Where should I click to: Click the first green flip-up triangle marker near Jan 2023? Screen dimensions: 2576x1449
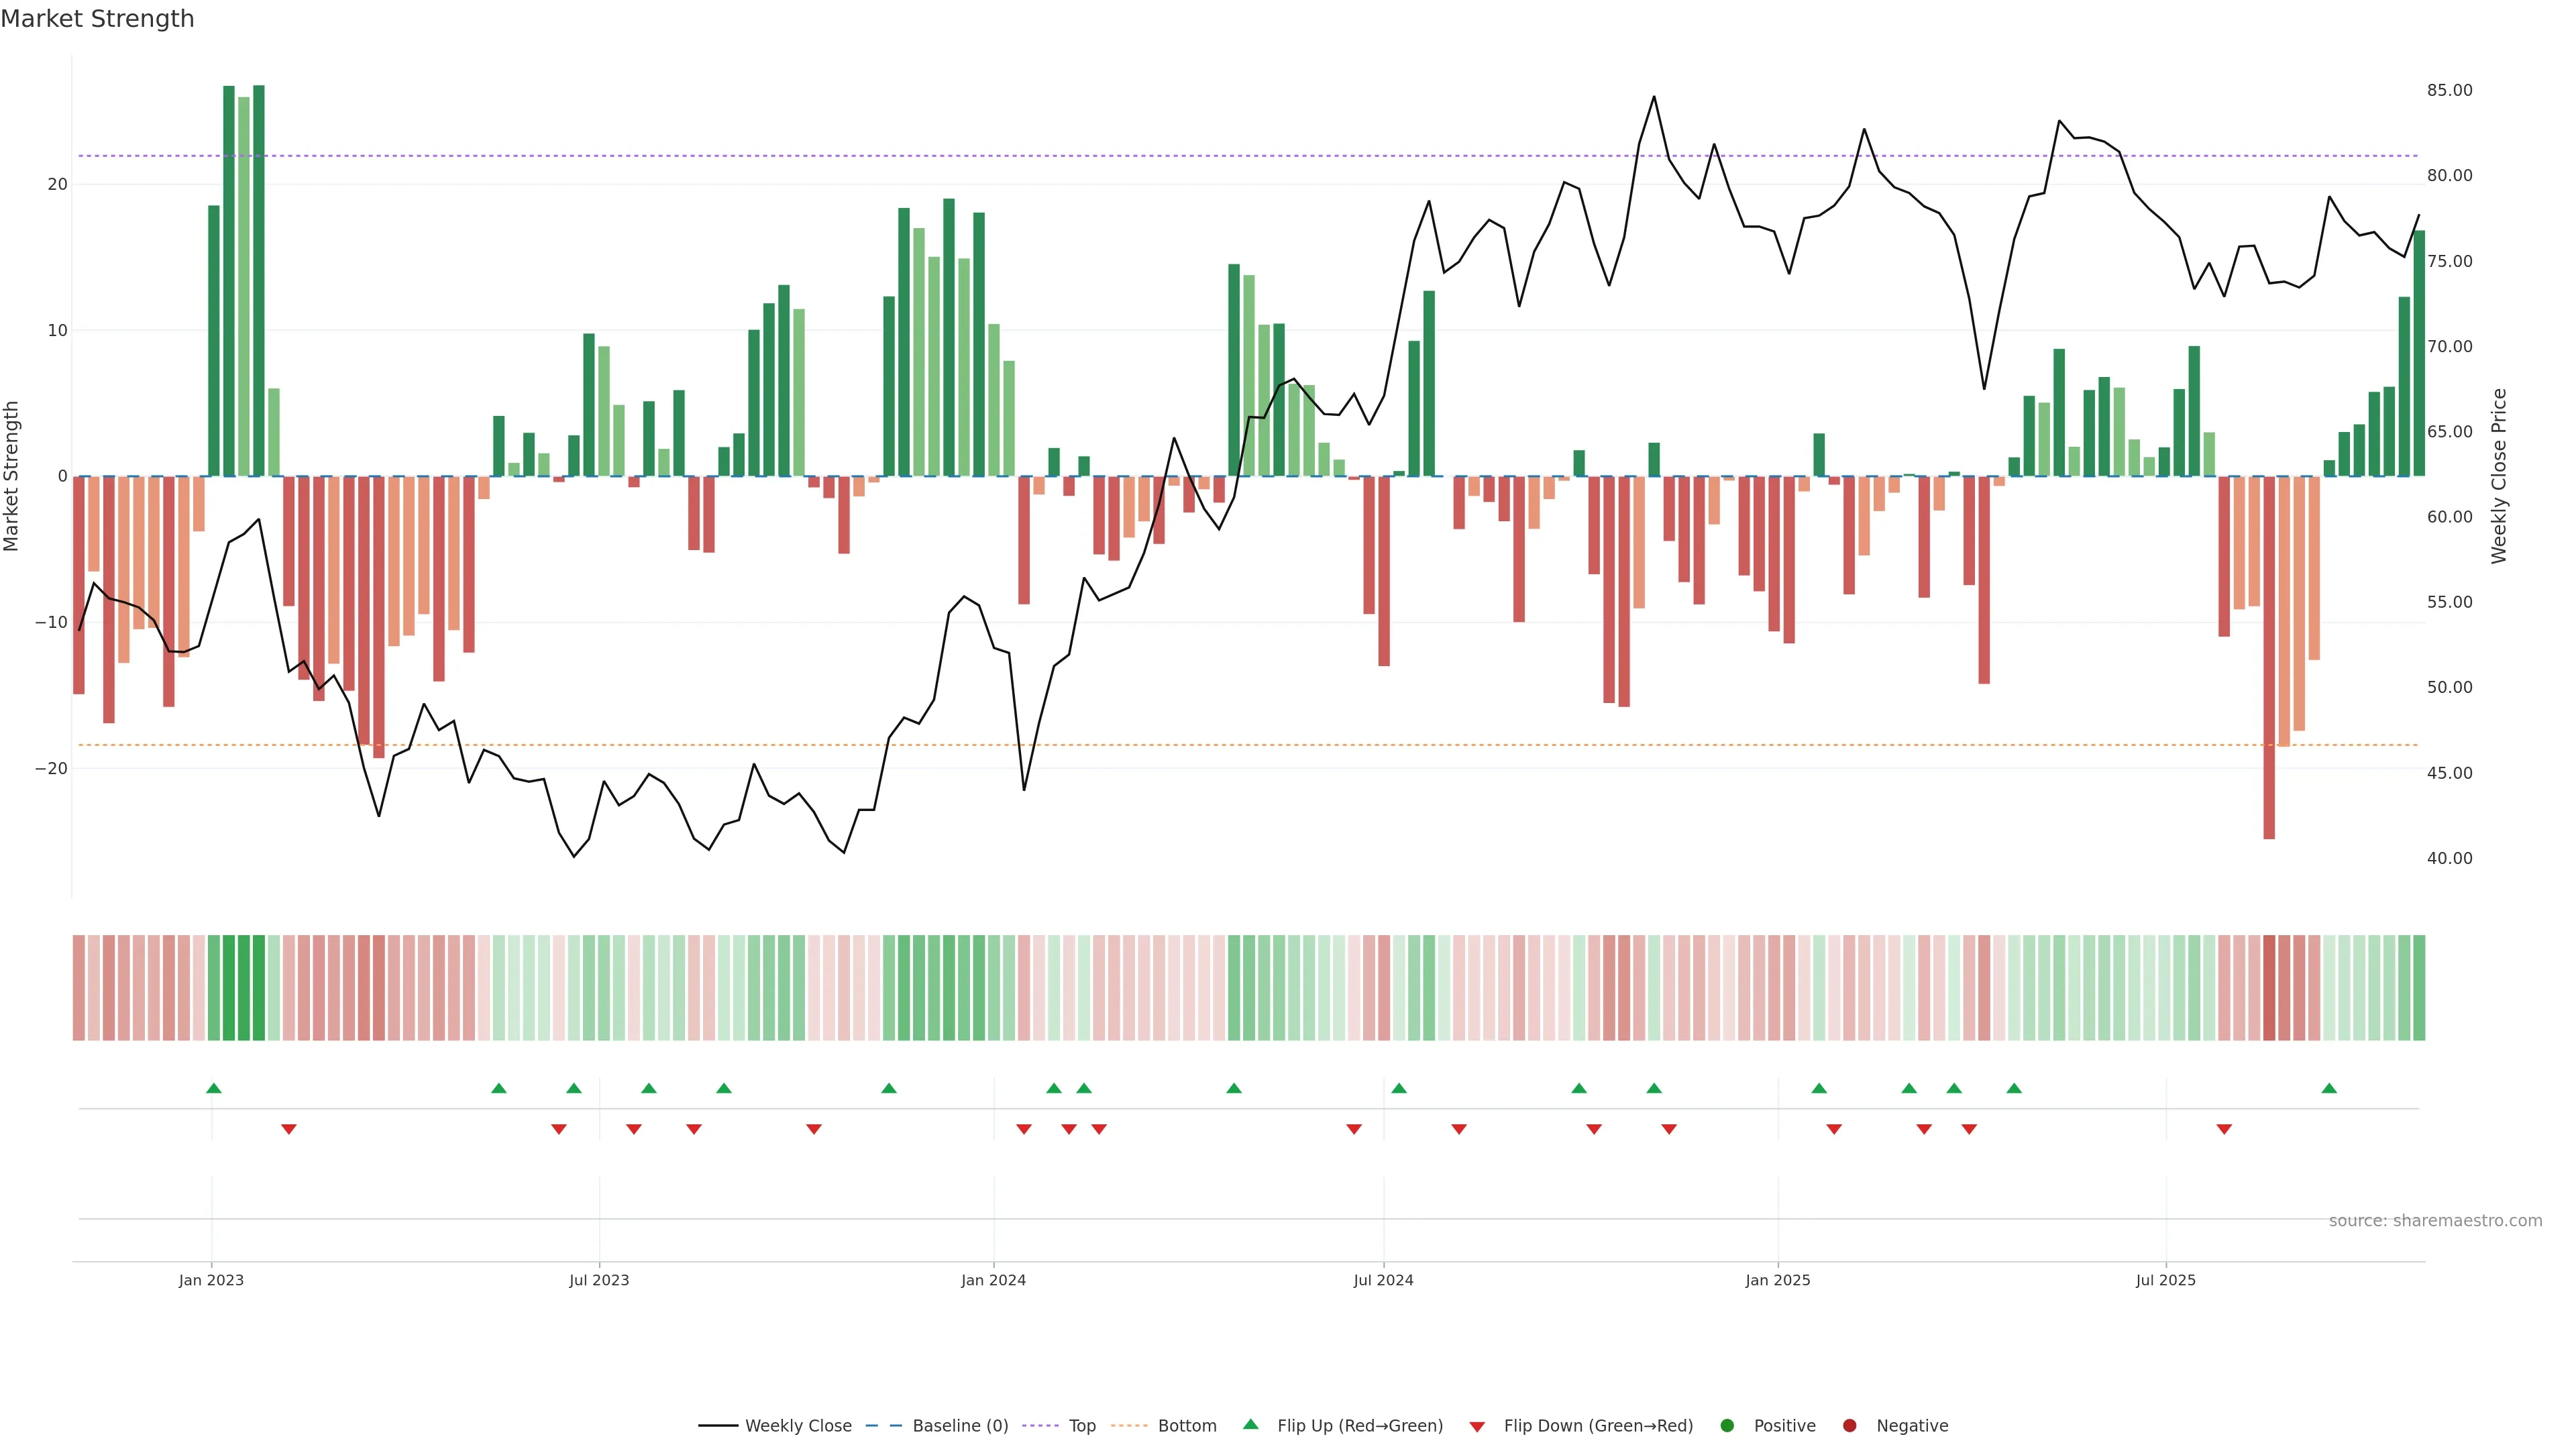tap(213, 1088)
